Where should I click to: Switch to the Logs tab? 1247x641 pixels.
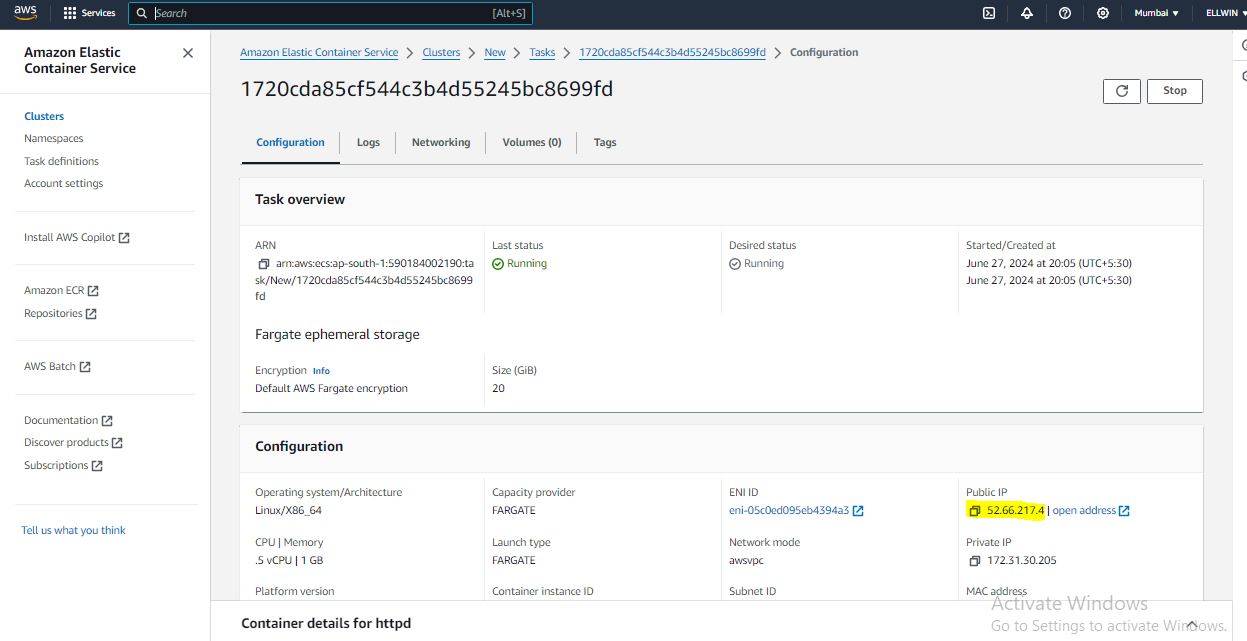coord(368,143)
